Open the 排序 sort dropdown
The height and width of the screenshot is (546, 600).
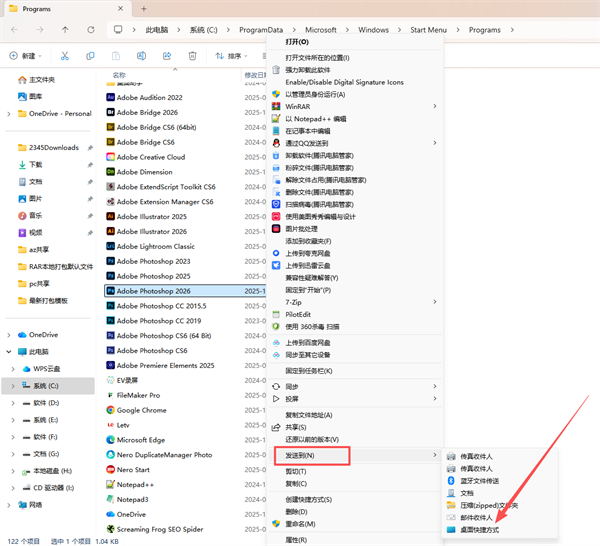coord(232,56)
